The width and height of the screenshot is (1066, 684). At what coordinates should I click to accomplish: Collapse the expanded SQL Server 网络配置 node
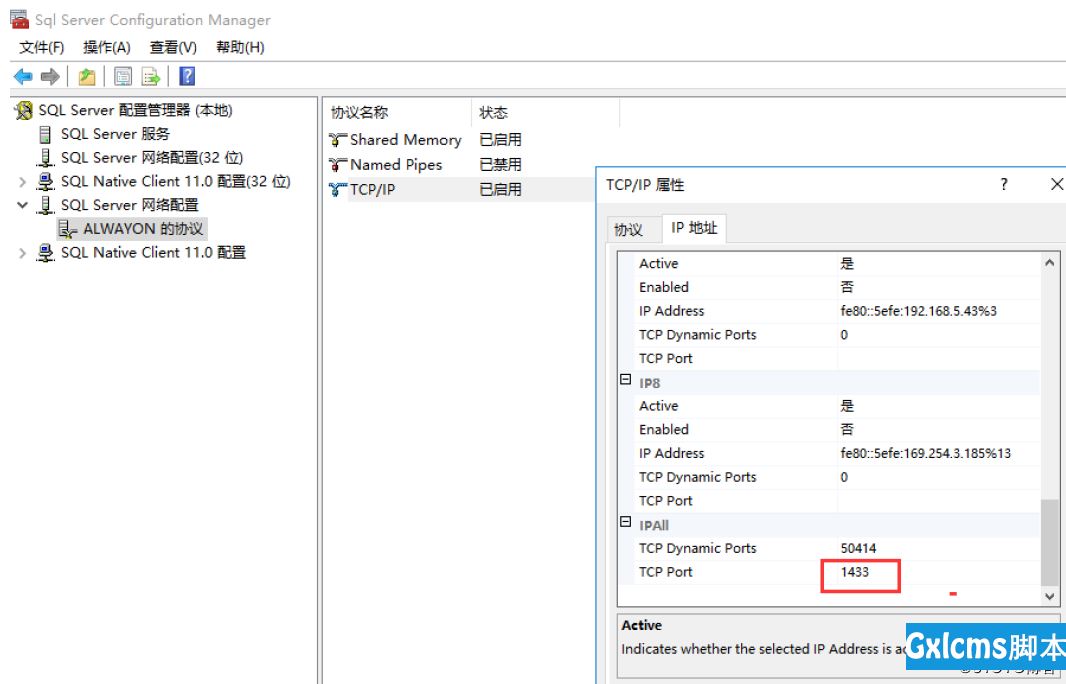tap(22, 205)
